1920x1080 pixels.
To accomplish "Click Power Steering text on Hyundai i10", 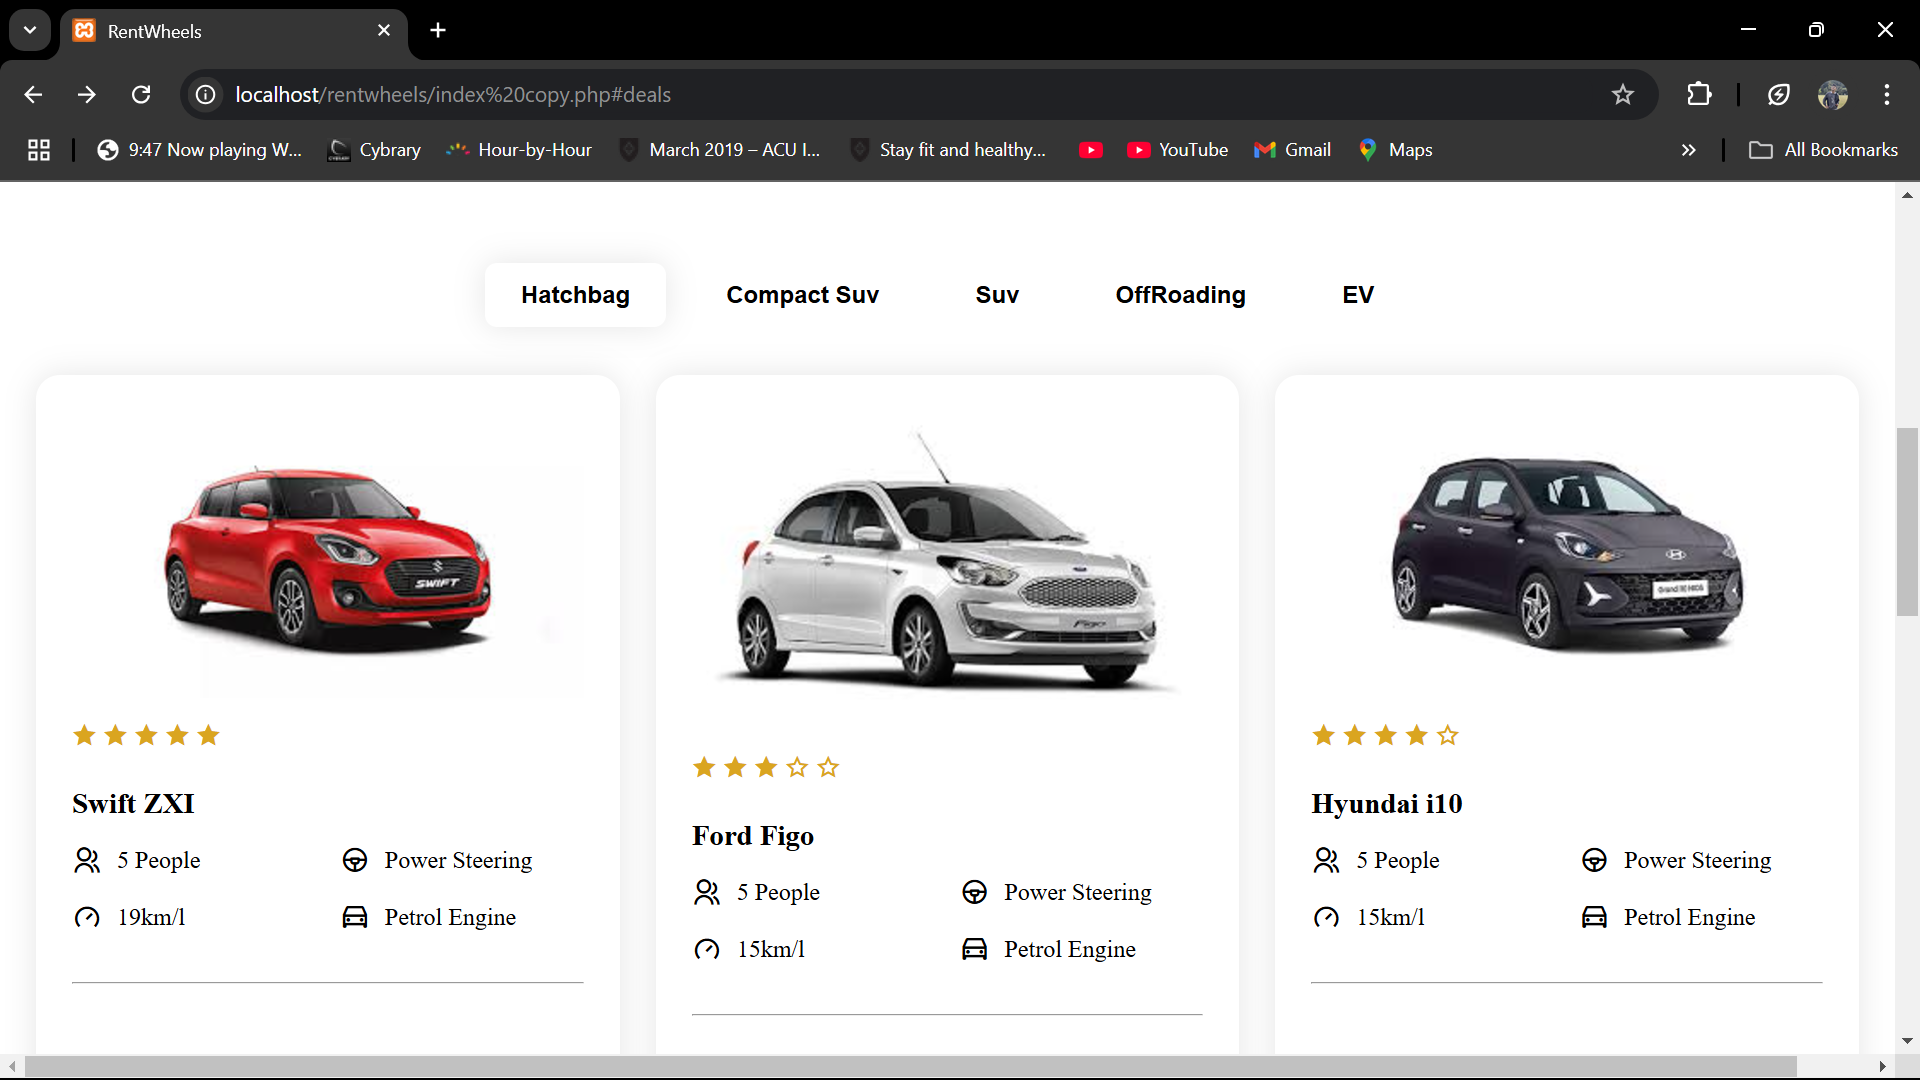I will (1697, 860).
